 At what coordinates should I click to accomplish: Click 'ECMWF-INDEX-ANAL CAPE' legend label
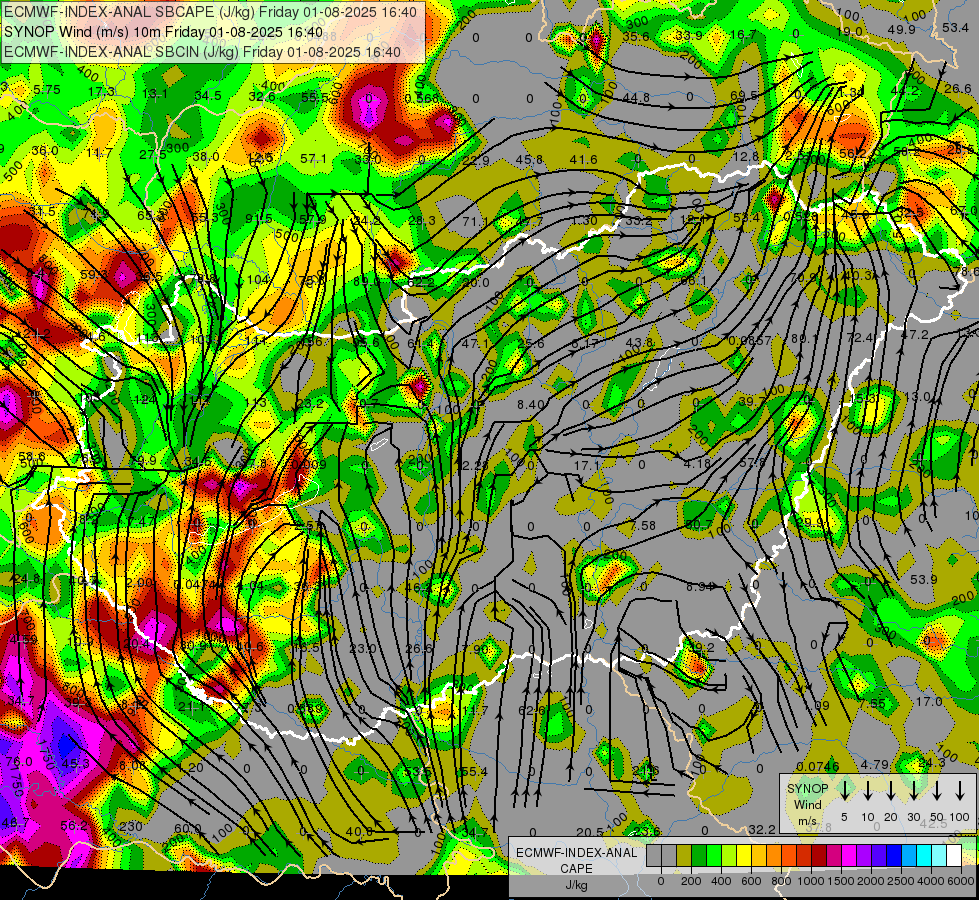tap(576, 861)
